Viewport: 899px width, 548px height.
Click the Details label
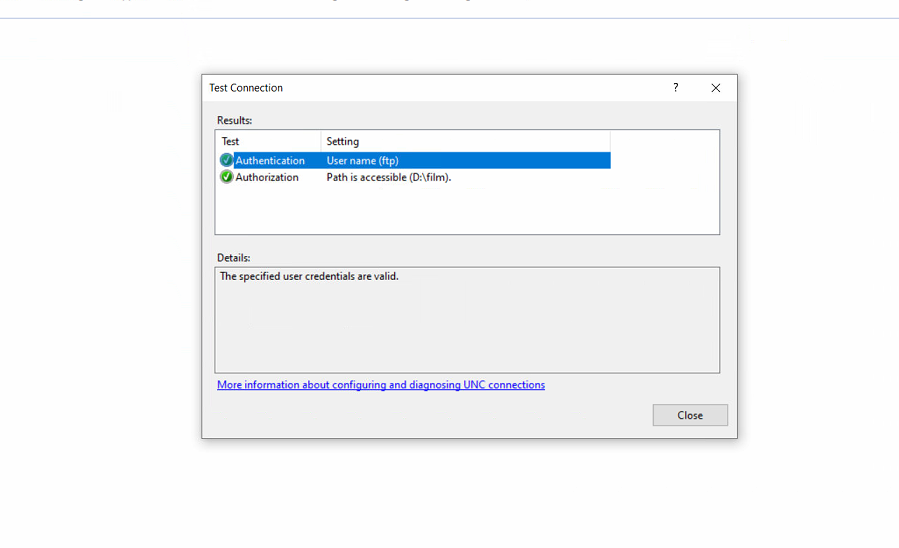[x=234, y=258]
